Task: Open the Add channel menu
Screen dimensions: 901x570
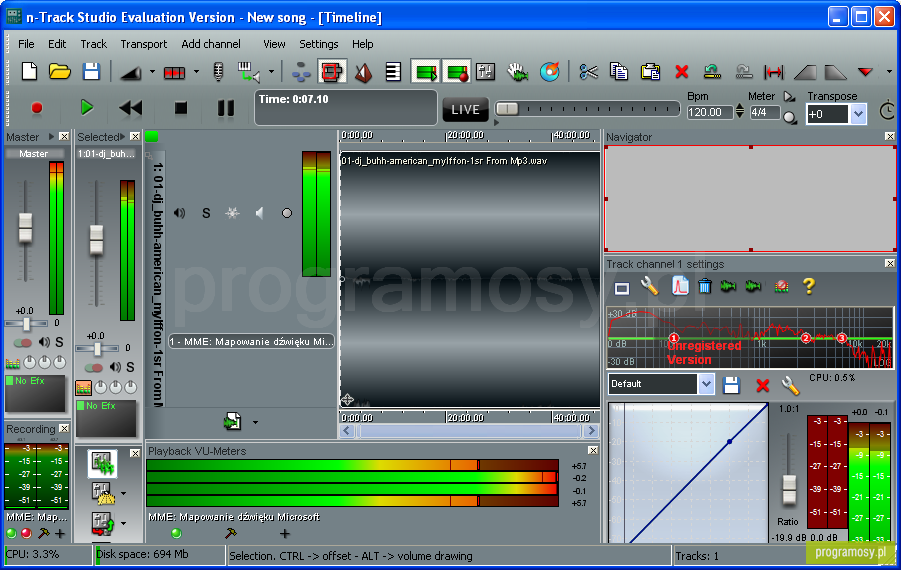Action: tap(211, 44)
